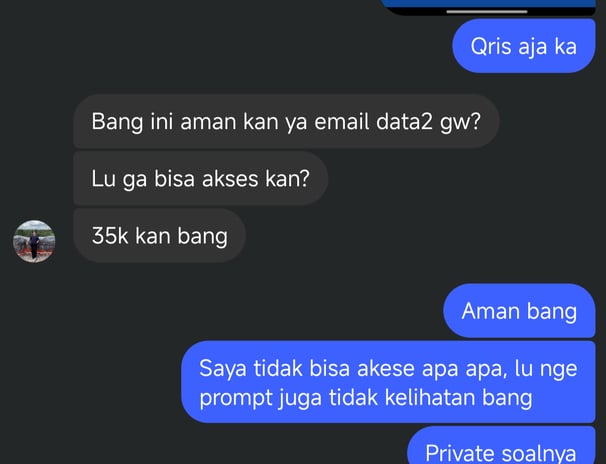The height and width of the screenshot is (464, 606).
Task: Click the white home bar in the image attachment
Action: tap(487, 12)
